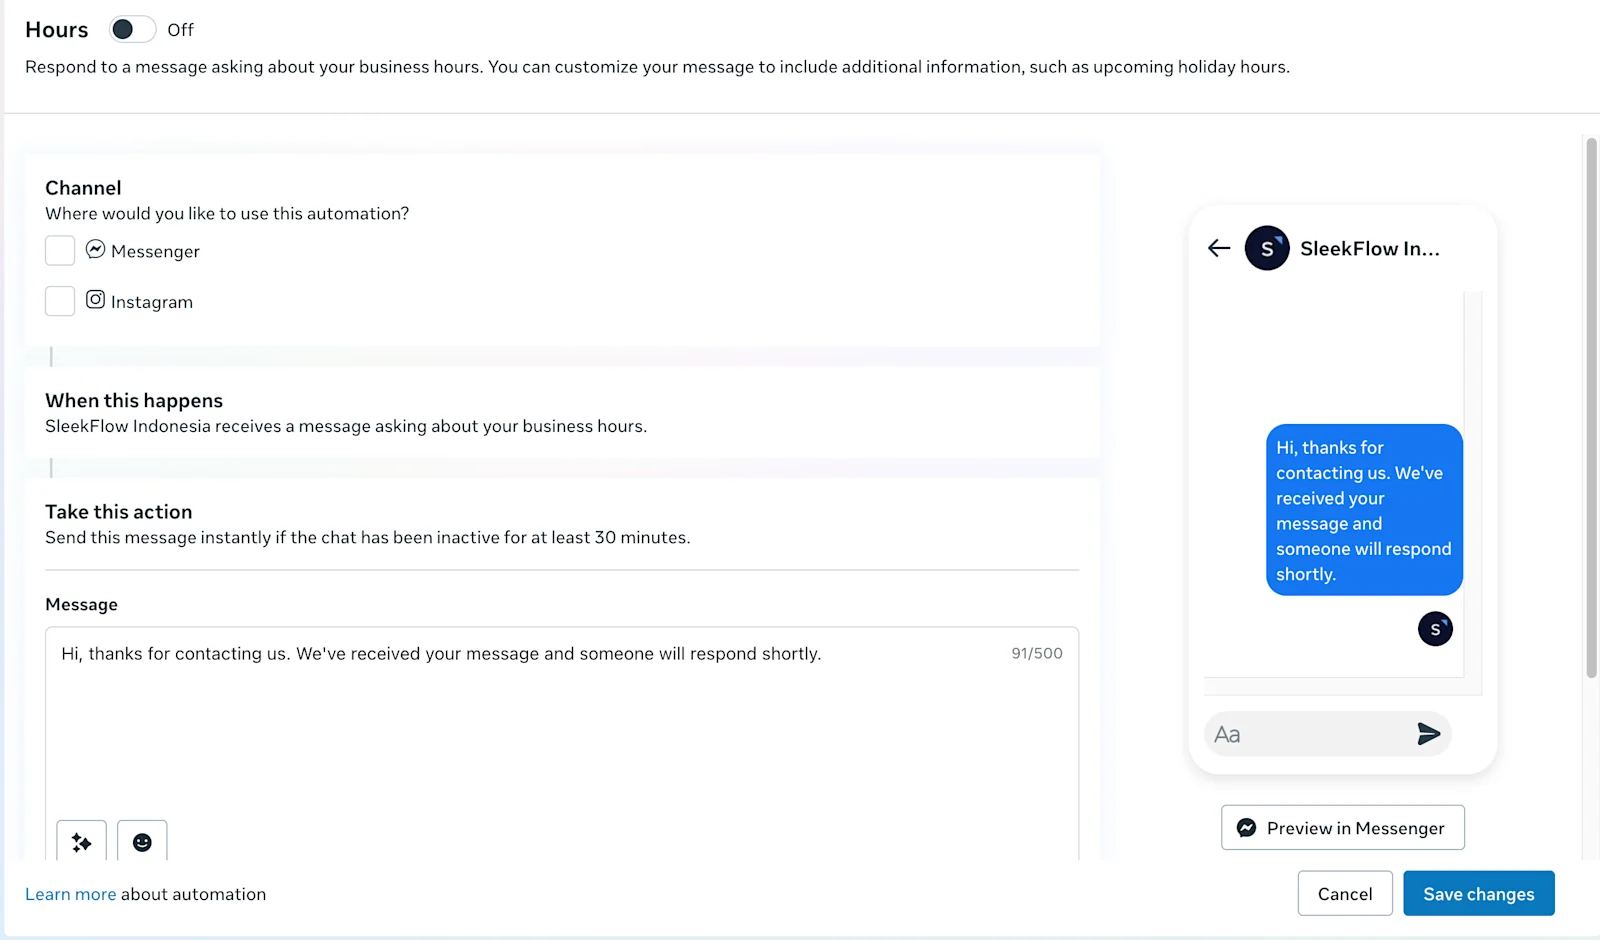The width and height of the screenshot is (1600, 940).
Task: Click the sparkle AI rewrite icon below message
Action: (x=81, y=842)
